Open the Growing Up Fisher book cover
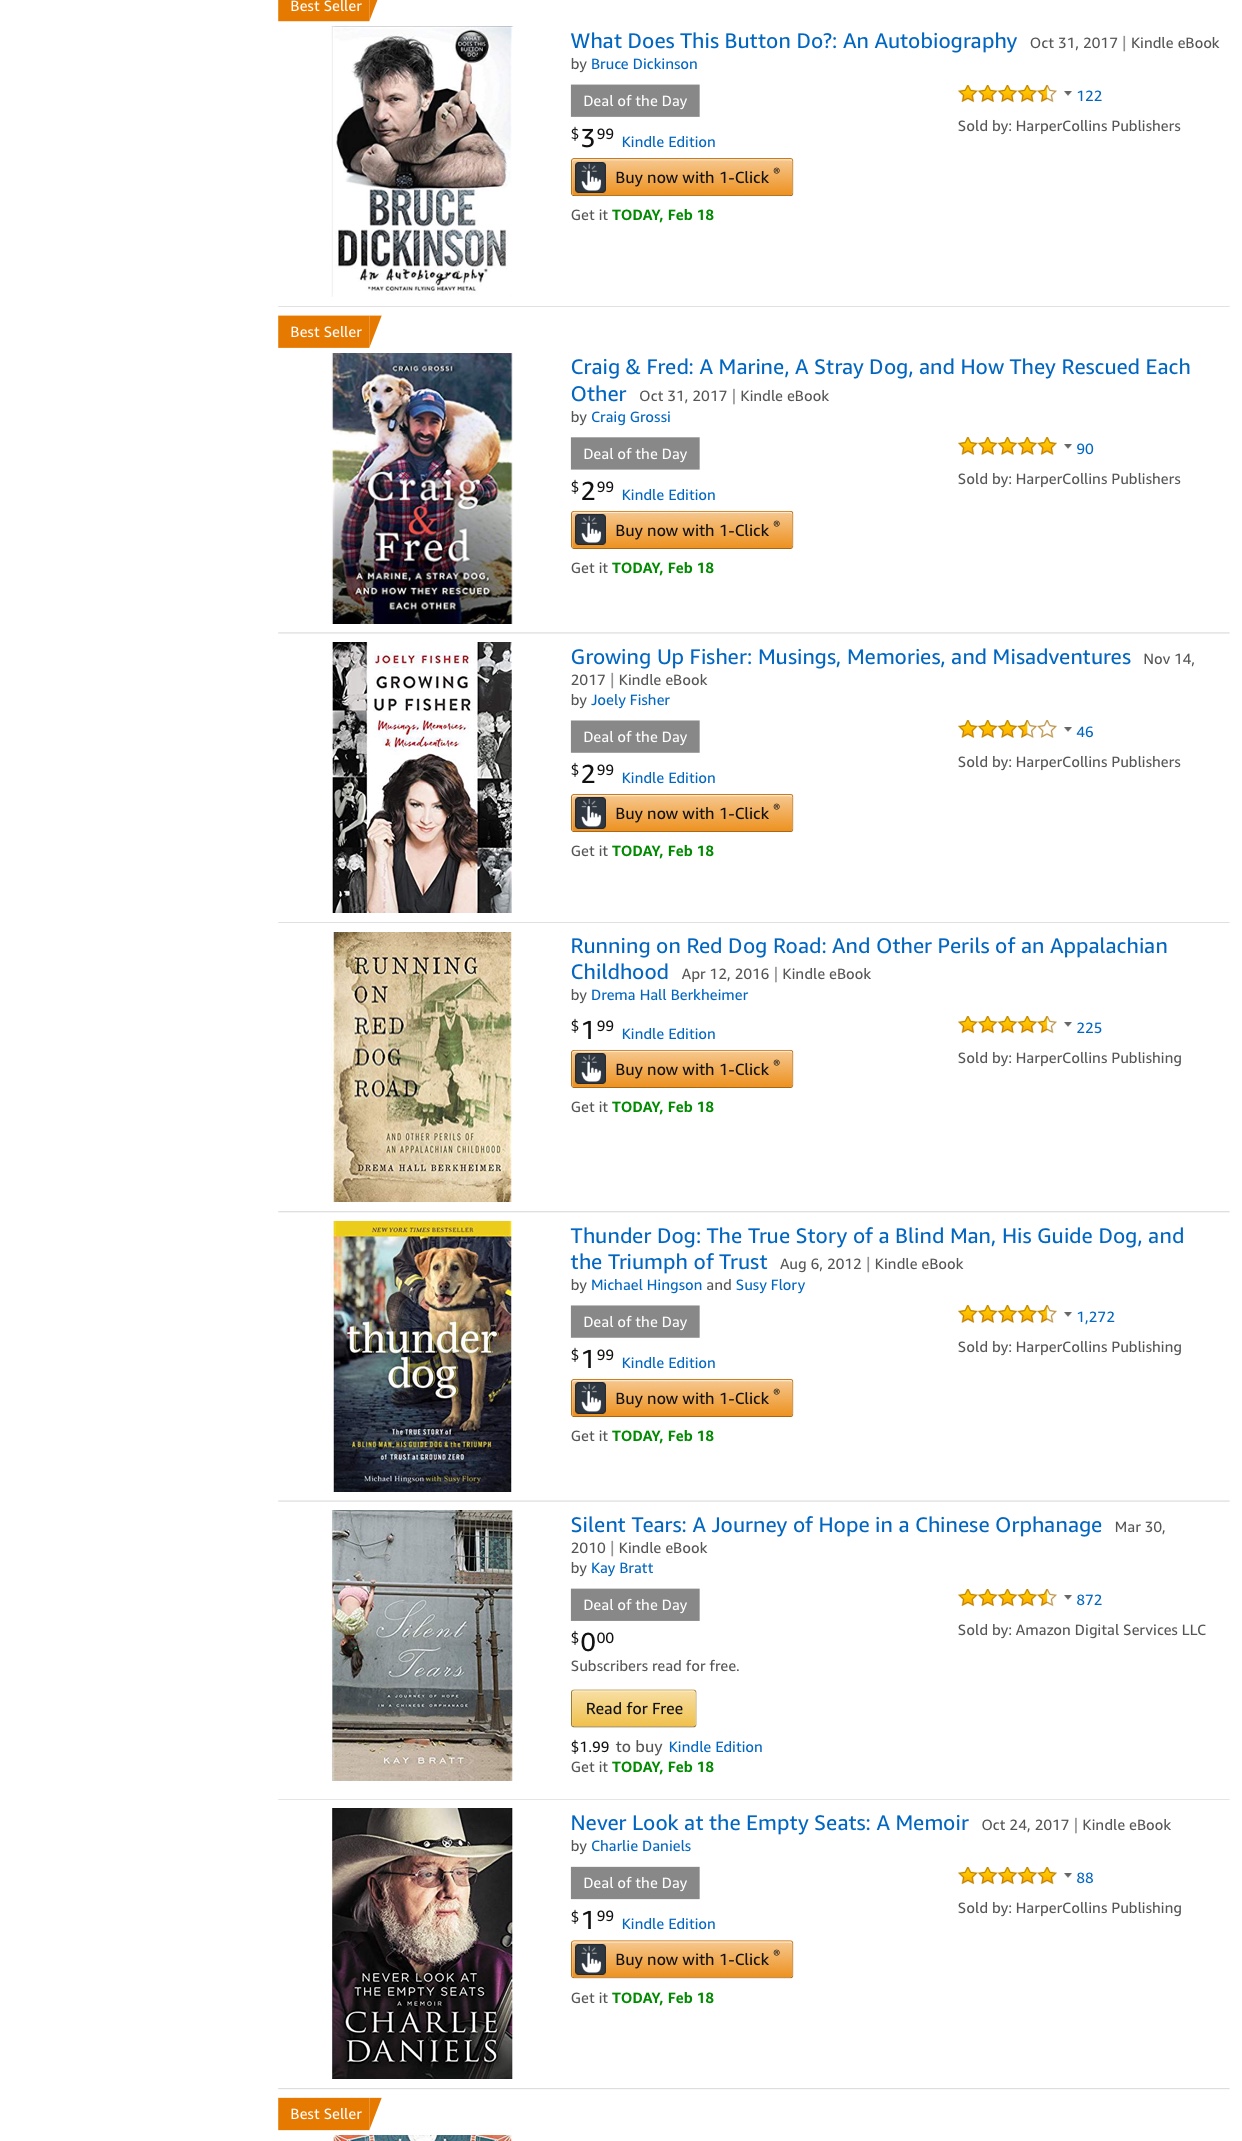This screenshot has width=1242, height=2141. [422, 777]
